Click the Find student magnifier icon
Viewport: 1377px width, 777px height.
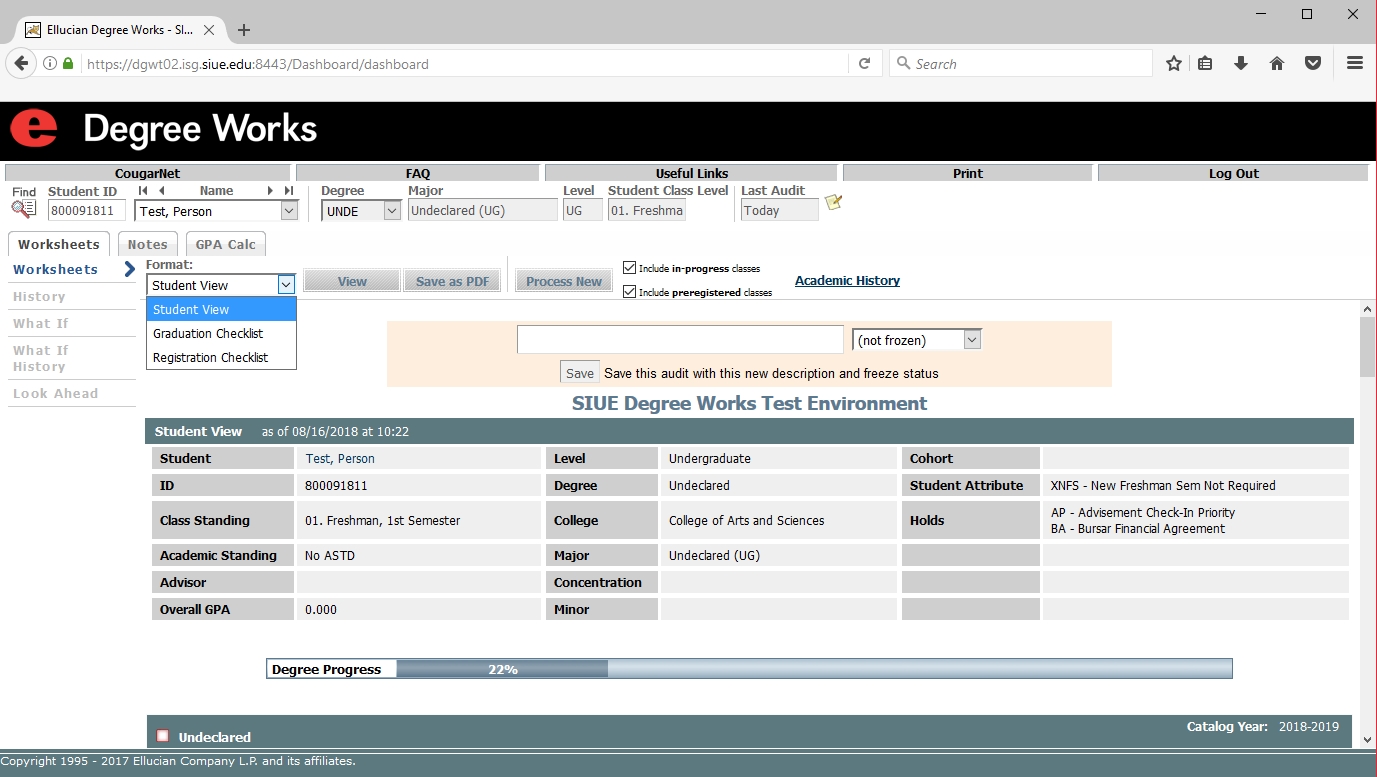point(23,209)
